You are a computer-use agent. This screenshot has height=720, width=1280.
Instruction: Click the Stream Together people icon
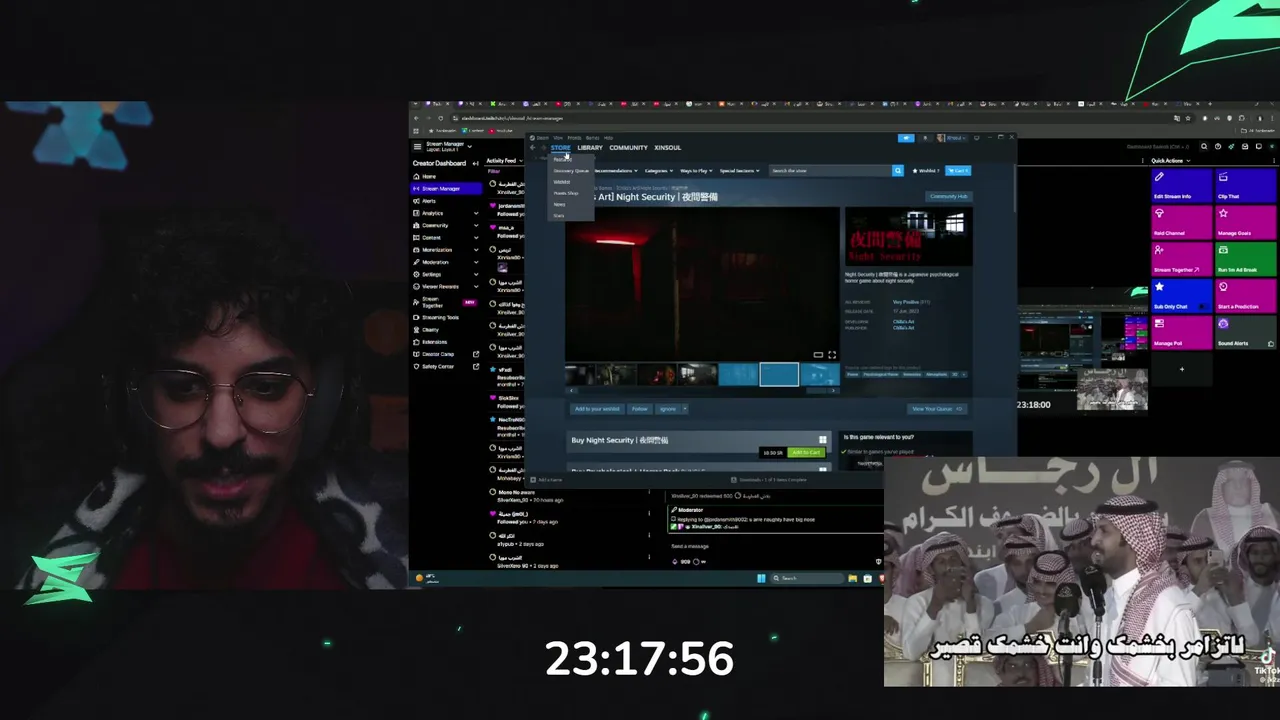1159,250
